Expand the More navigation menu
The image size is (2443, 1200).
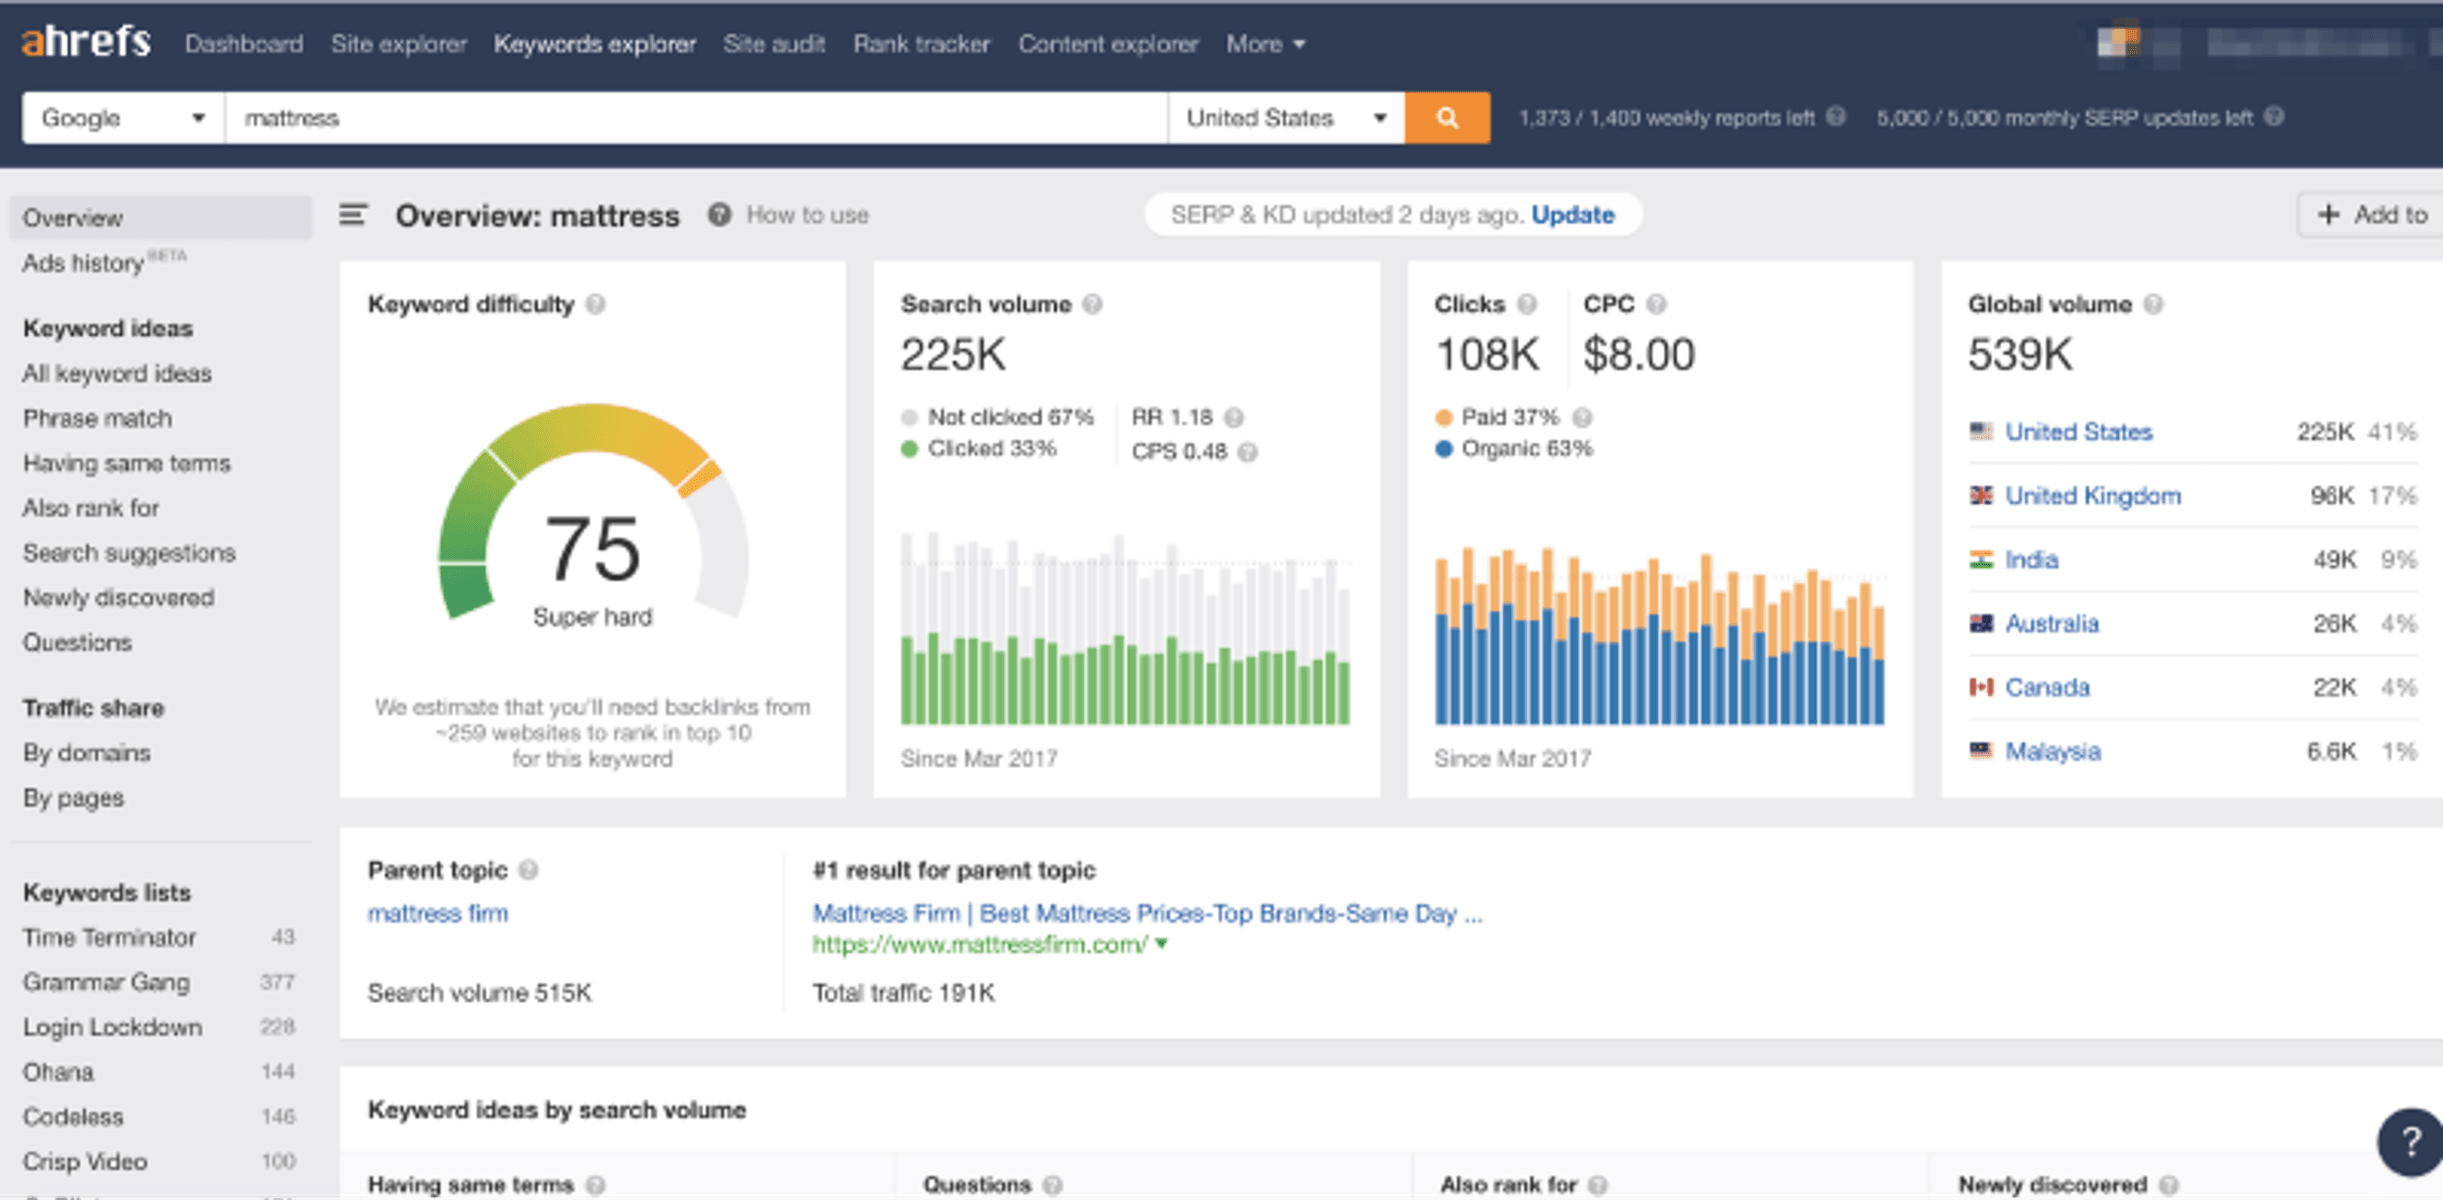coord(1265,44)
